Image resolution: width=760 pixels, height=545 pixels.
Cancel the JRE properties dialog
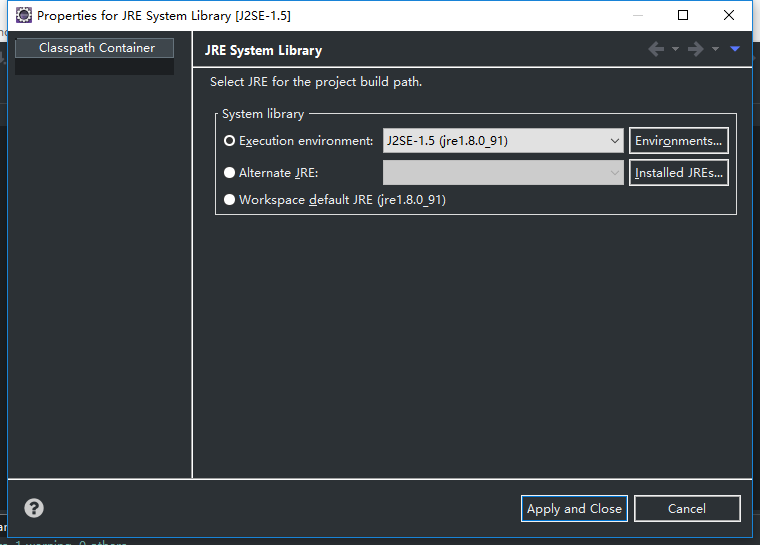coord(687,508)
